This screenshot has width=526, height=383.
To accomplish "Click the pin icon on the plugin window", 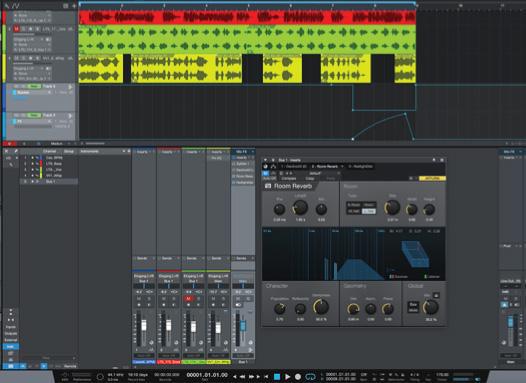I will pos(434,160).
